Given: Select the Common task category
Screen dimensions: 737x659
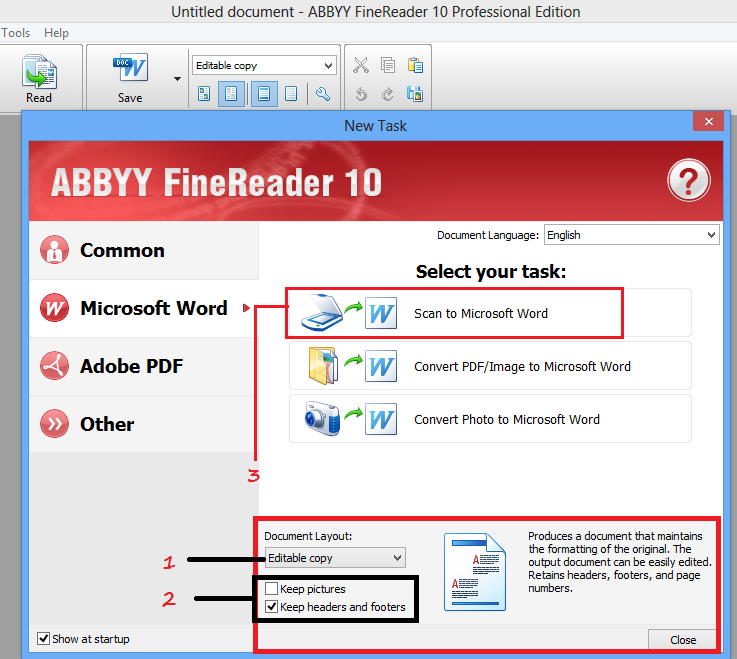Looking at the screenshot, I should [144, 250].
